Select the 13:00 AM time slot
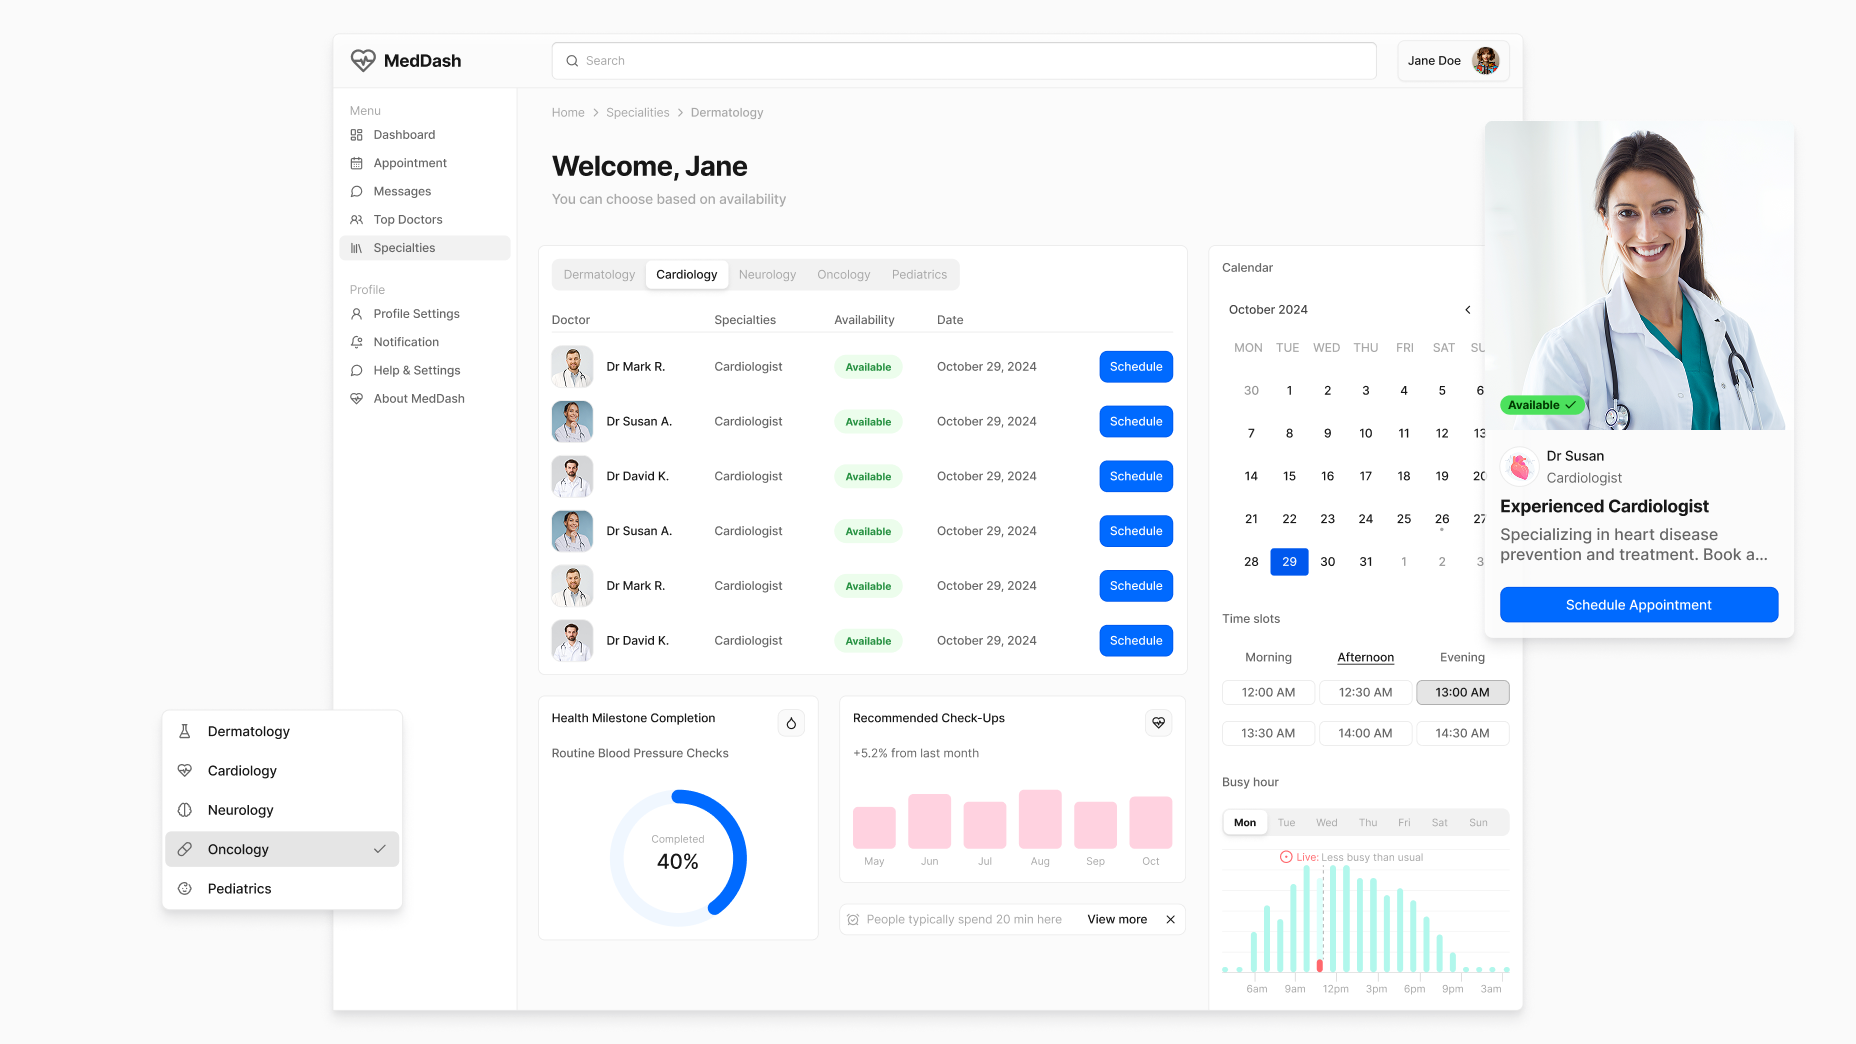The image size is (1856, 1044). pos(1462,692)
